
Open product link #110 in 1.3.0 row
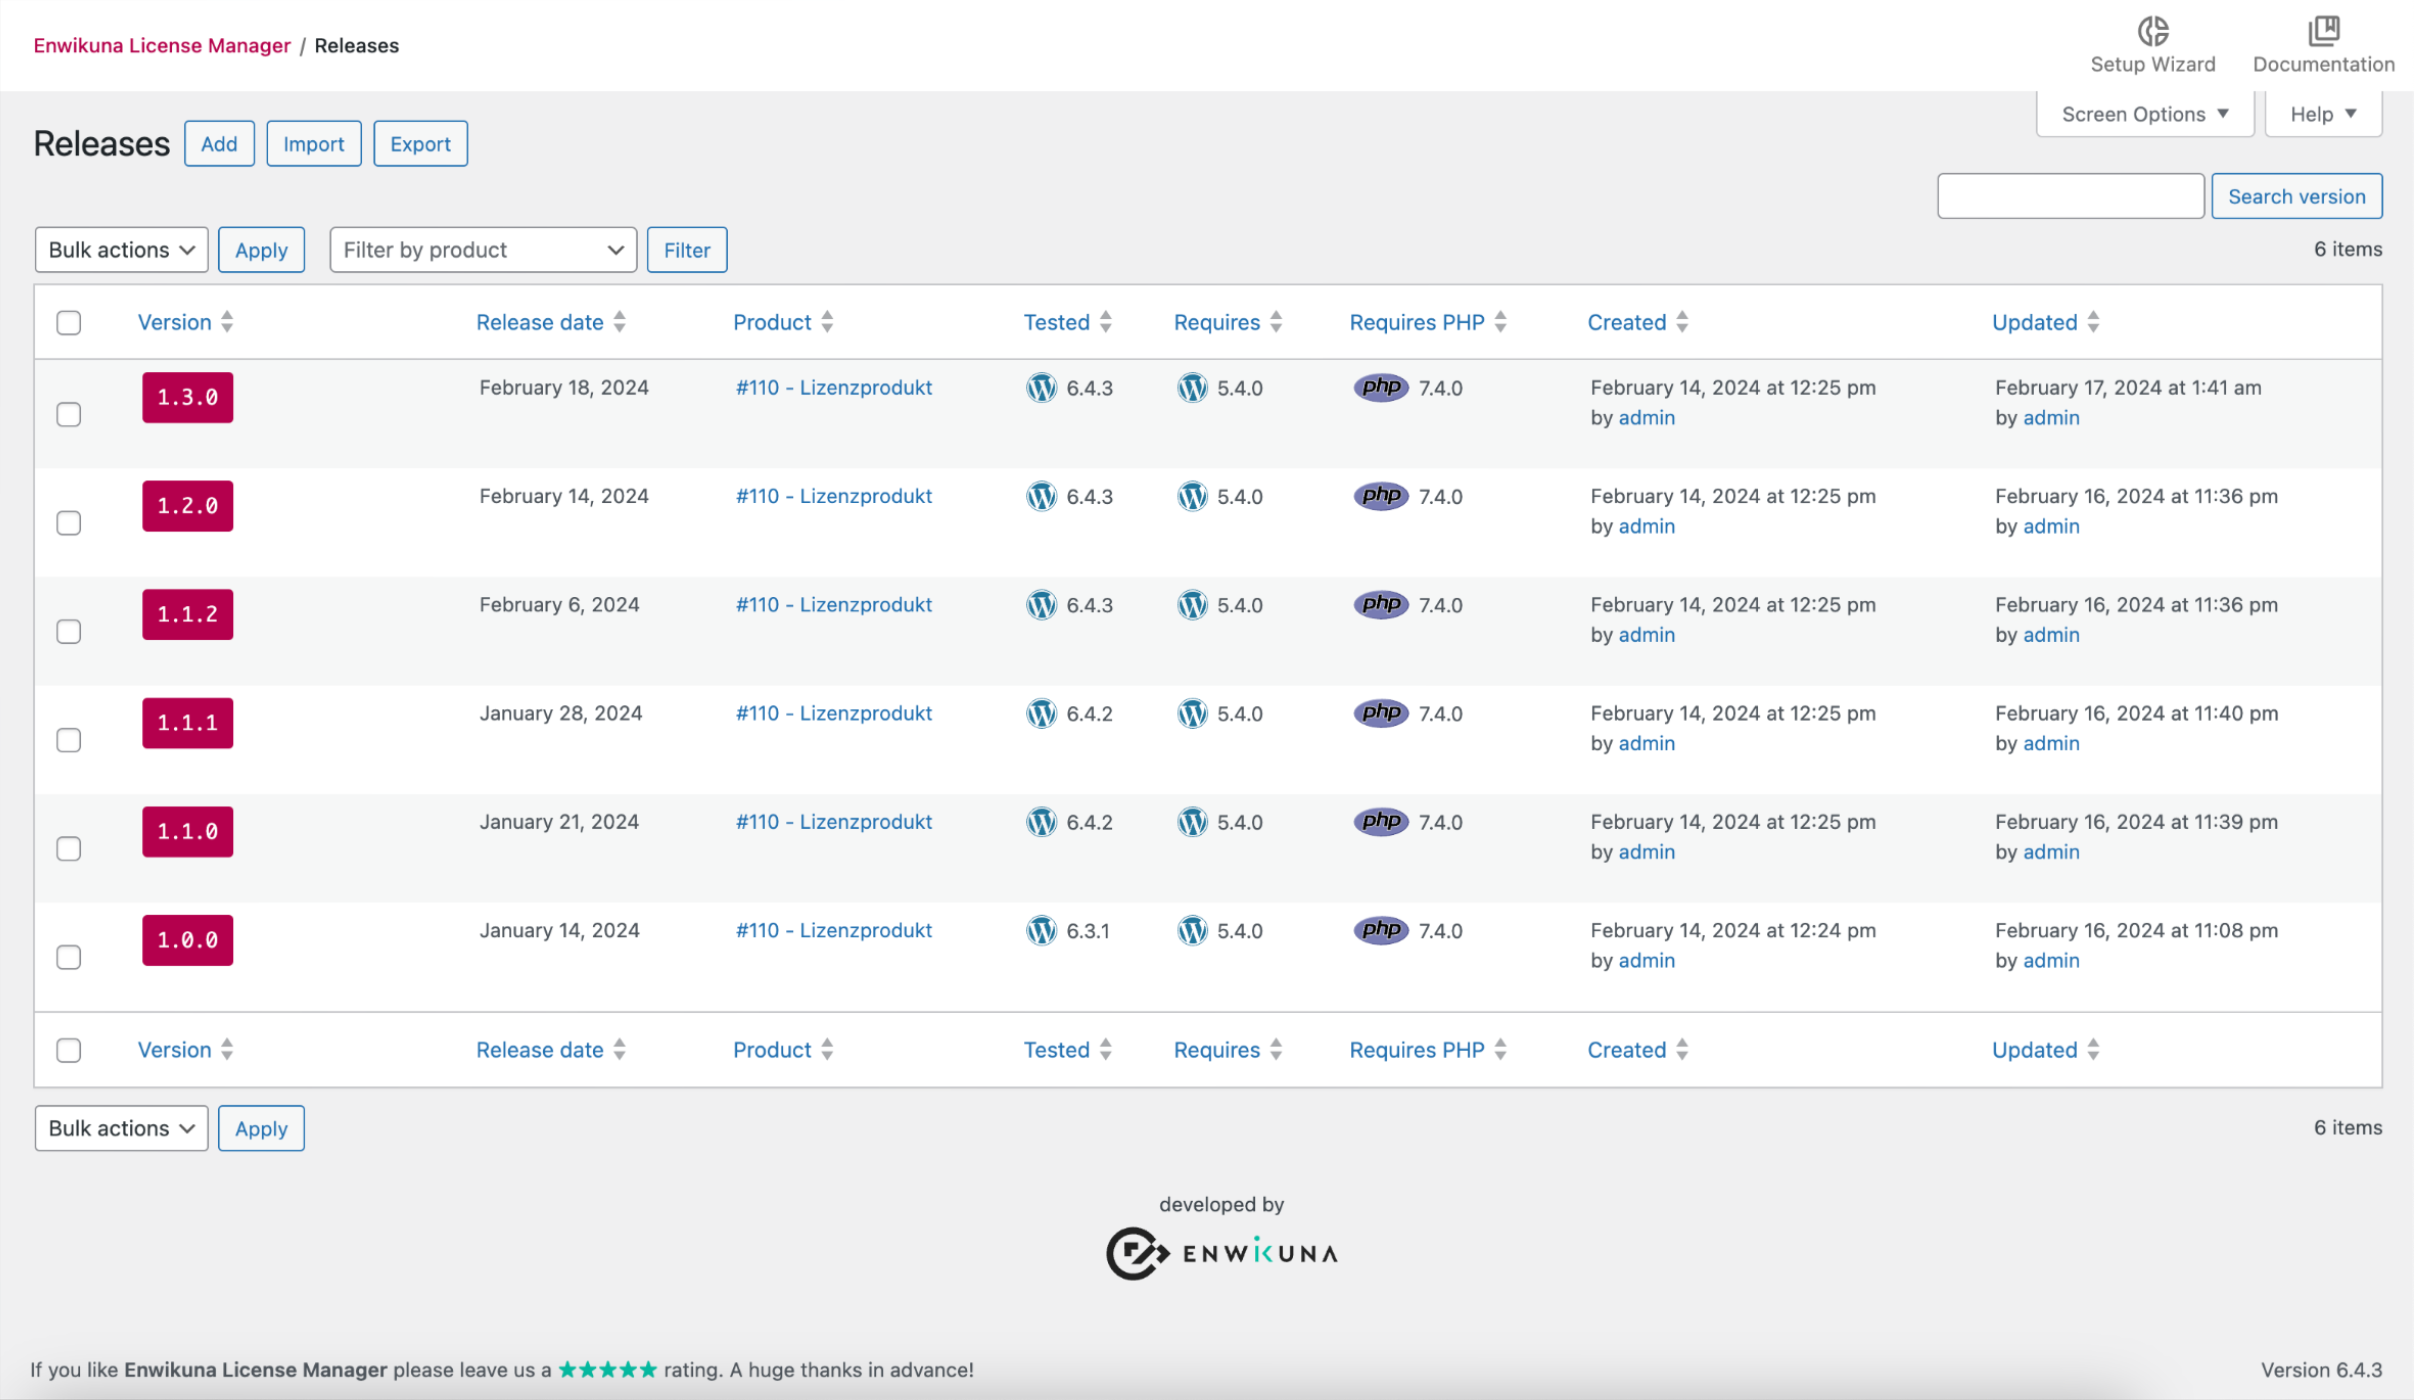(x=833, y=388)
